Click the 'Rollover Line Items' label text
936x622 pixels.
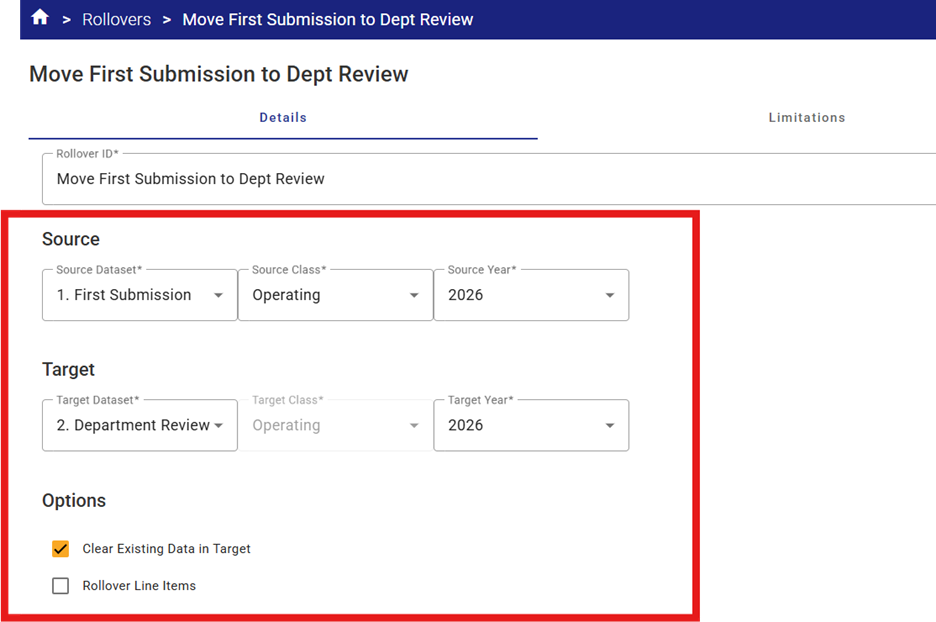coord(139,586)
